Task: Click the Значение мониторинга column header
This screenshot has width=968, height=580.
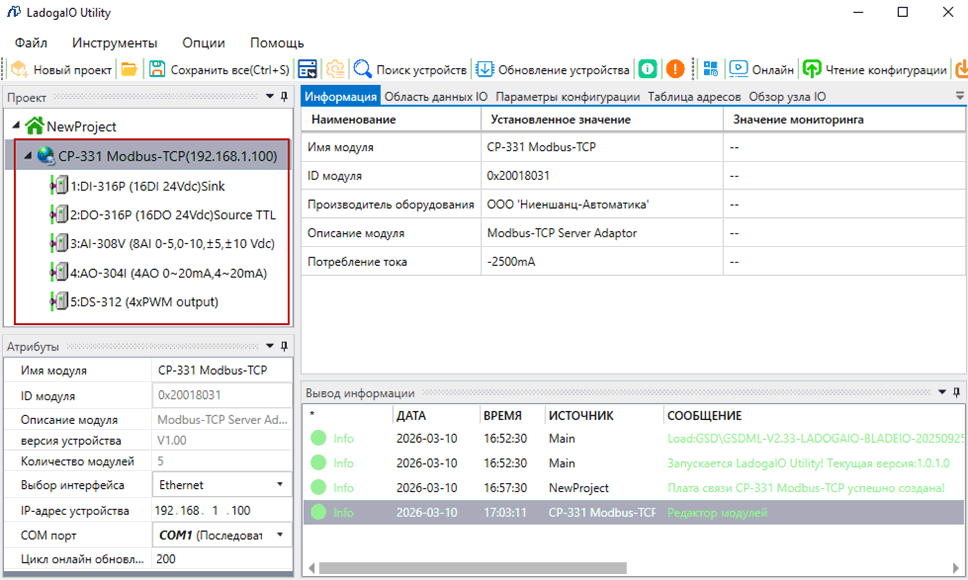Action: tap(844, 119)
